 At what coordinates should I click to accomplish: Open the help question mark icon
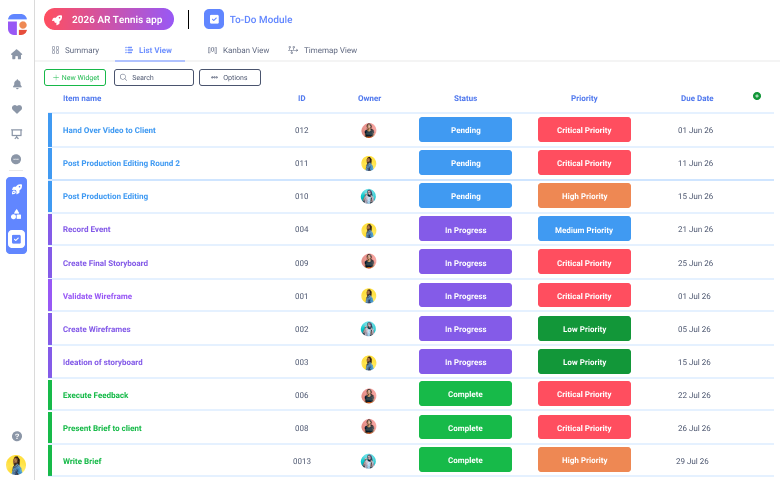(16, 436)
